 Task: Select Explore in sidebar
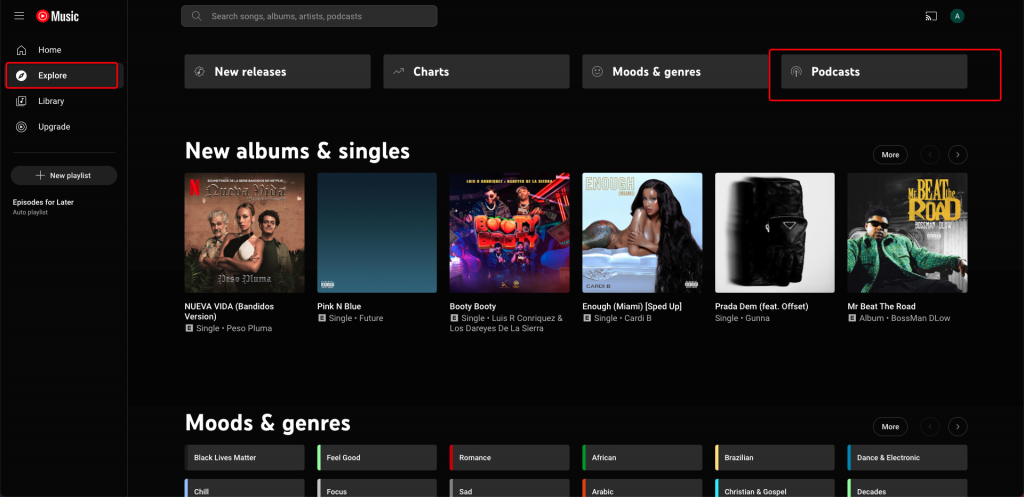click(64, 76)
